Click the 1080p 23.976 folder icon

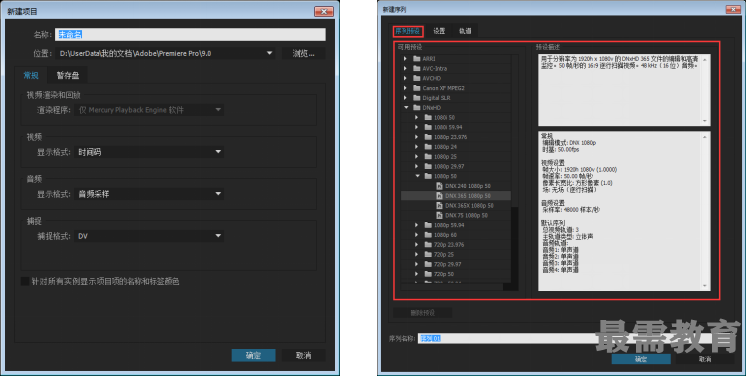tap(428, 137)
